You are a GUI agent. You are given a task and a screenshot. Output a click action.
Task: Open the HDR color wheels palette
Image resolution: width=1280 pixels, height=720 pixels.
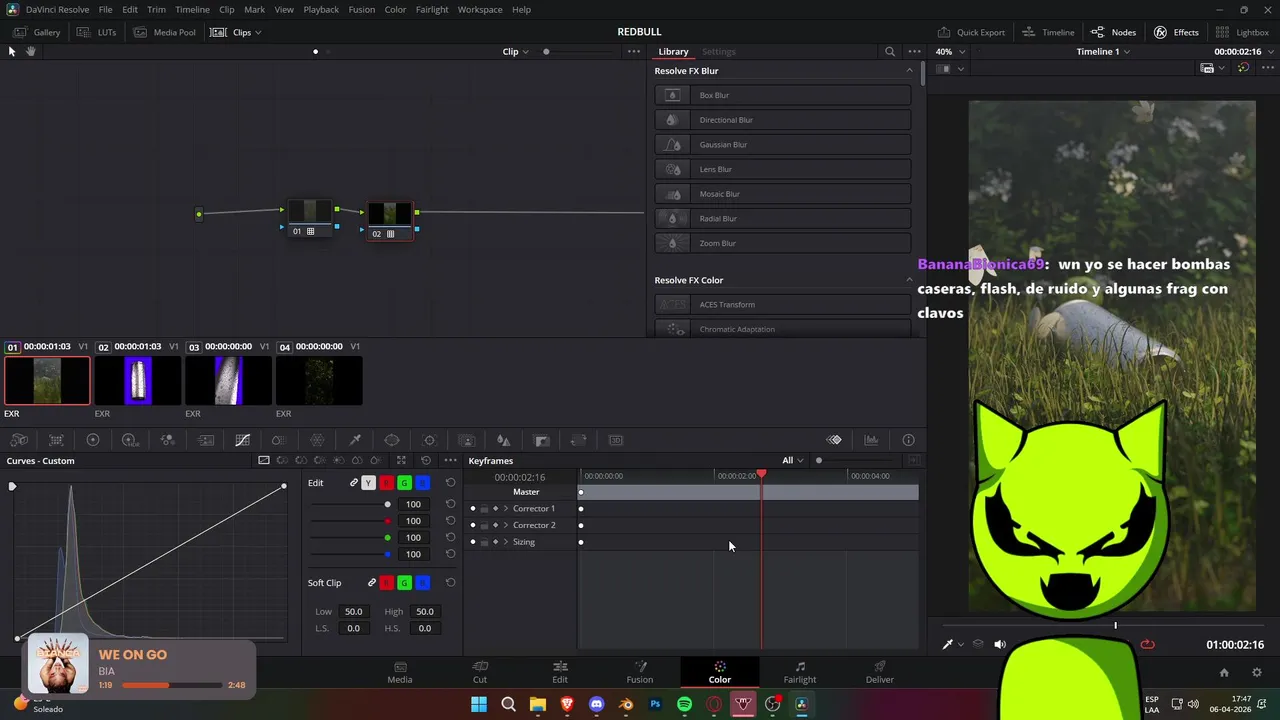[x=130, y=440]
